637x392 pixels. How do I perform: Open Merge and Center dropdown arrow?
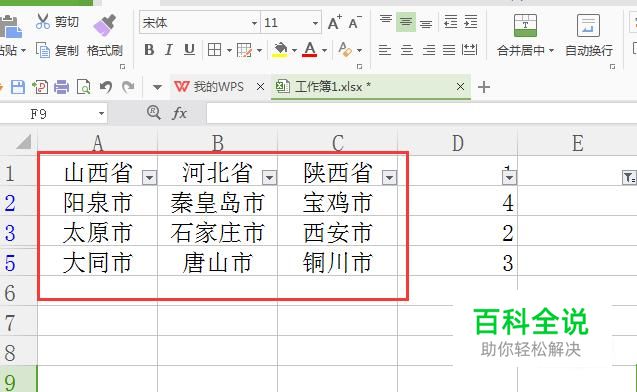coord(551,51)
